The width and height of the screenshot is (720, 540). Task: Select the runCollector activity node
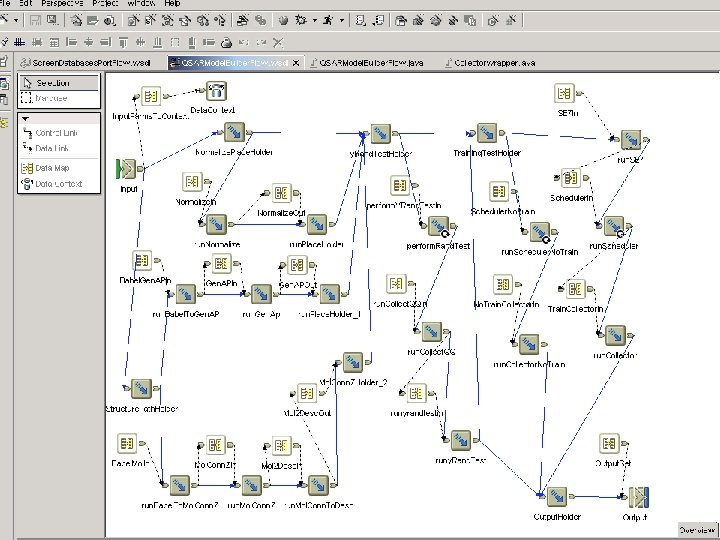[616, 336]
